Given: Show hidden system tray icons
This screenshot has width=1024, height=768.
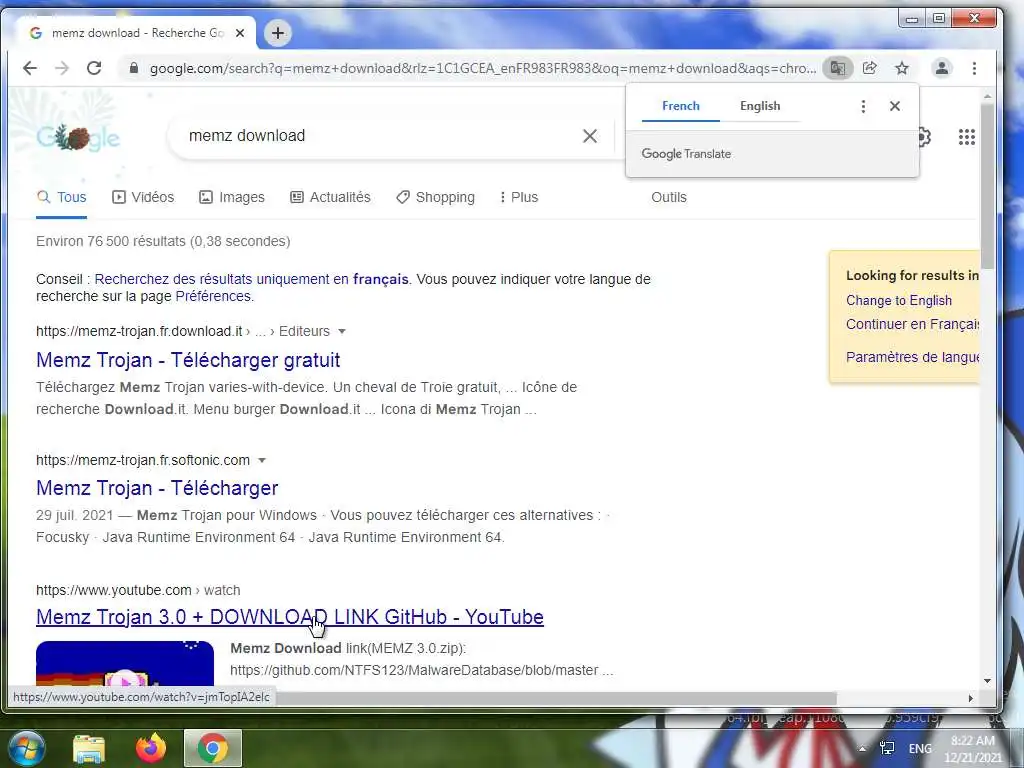Looking at the screenshot, I should click(x=862, y=749).
